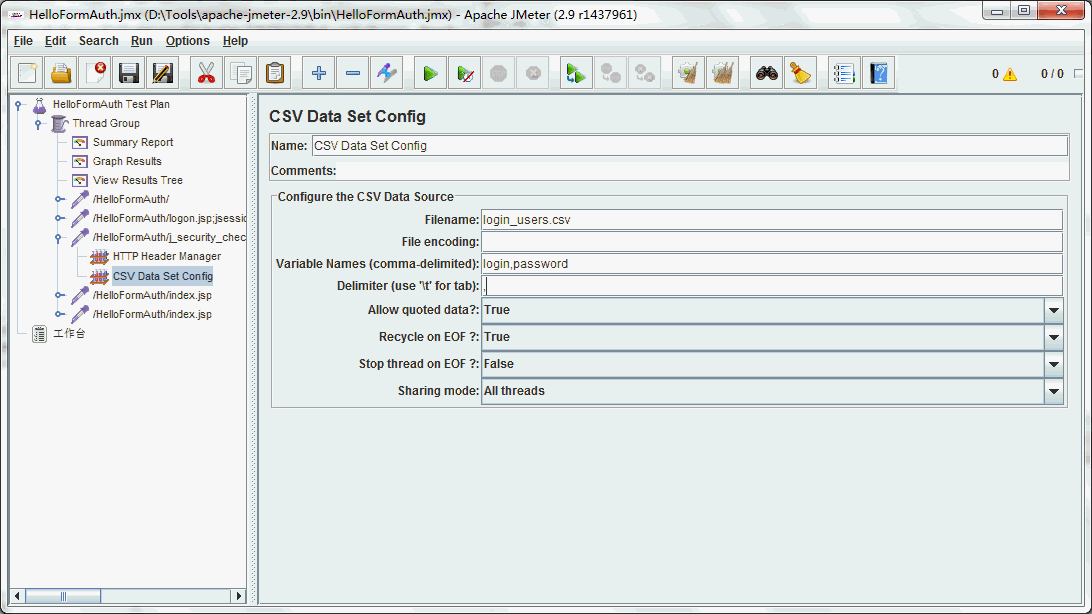1092x614 pixels.
Task: Click the Stop test icon
Action: [499, 73]
